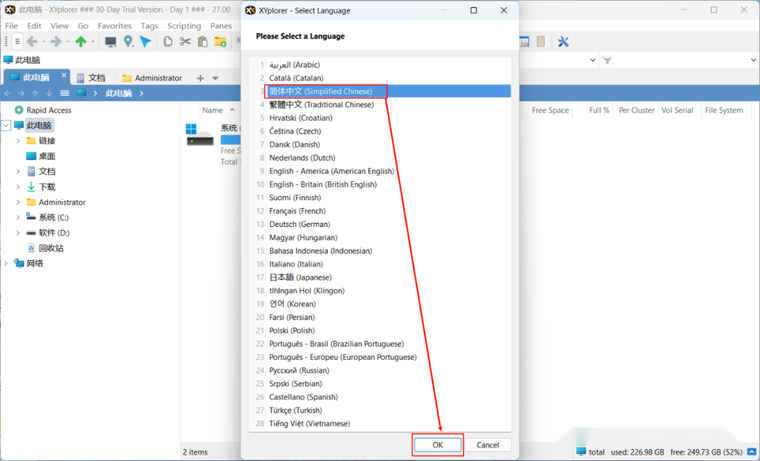Click the Vol Serial column header
Viewport: 760px width, 461px height.
(677, 110)
